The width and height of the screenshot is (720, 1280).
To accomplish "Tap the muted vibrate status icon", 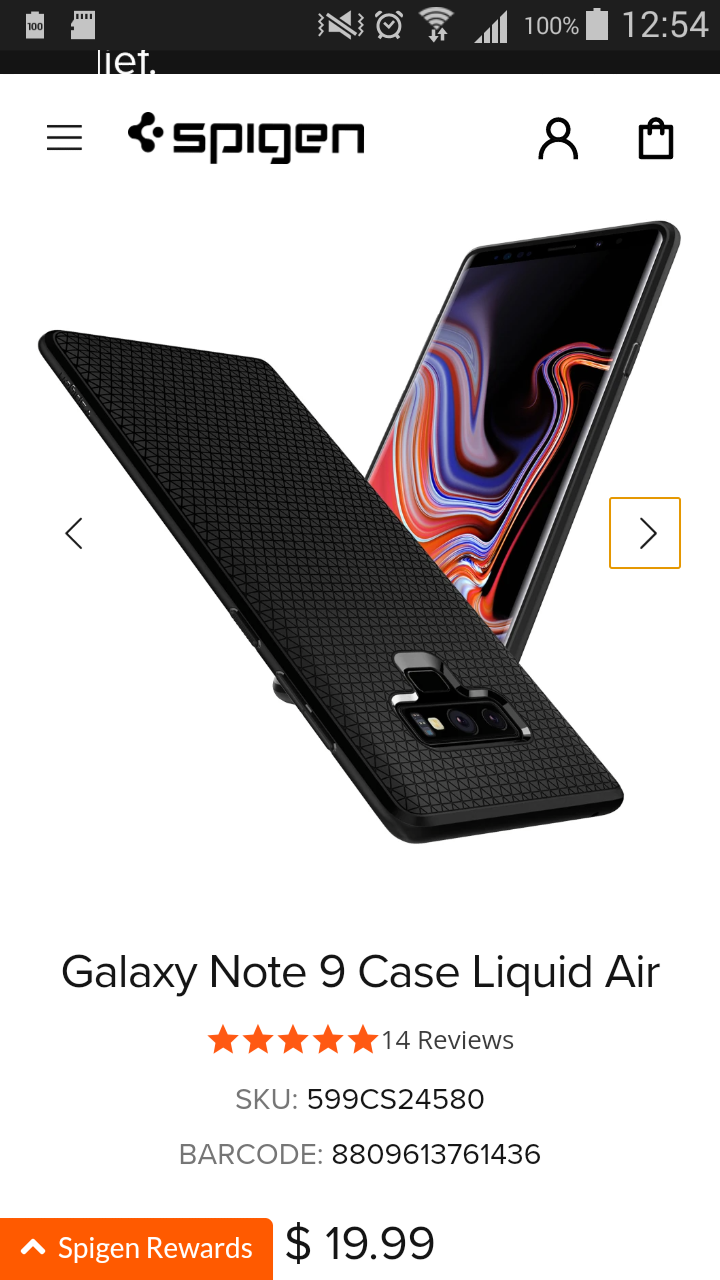I will [340, 25].
